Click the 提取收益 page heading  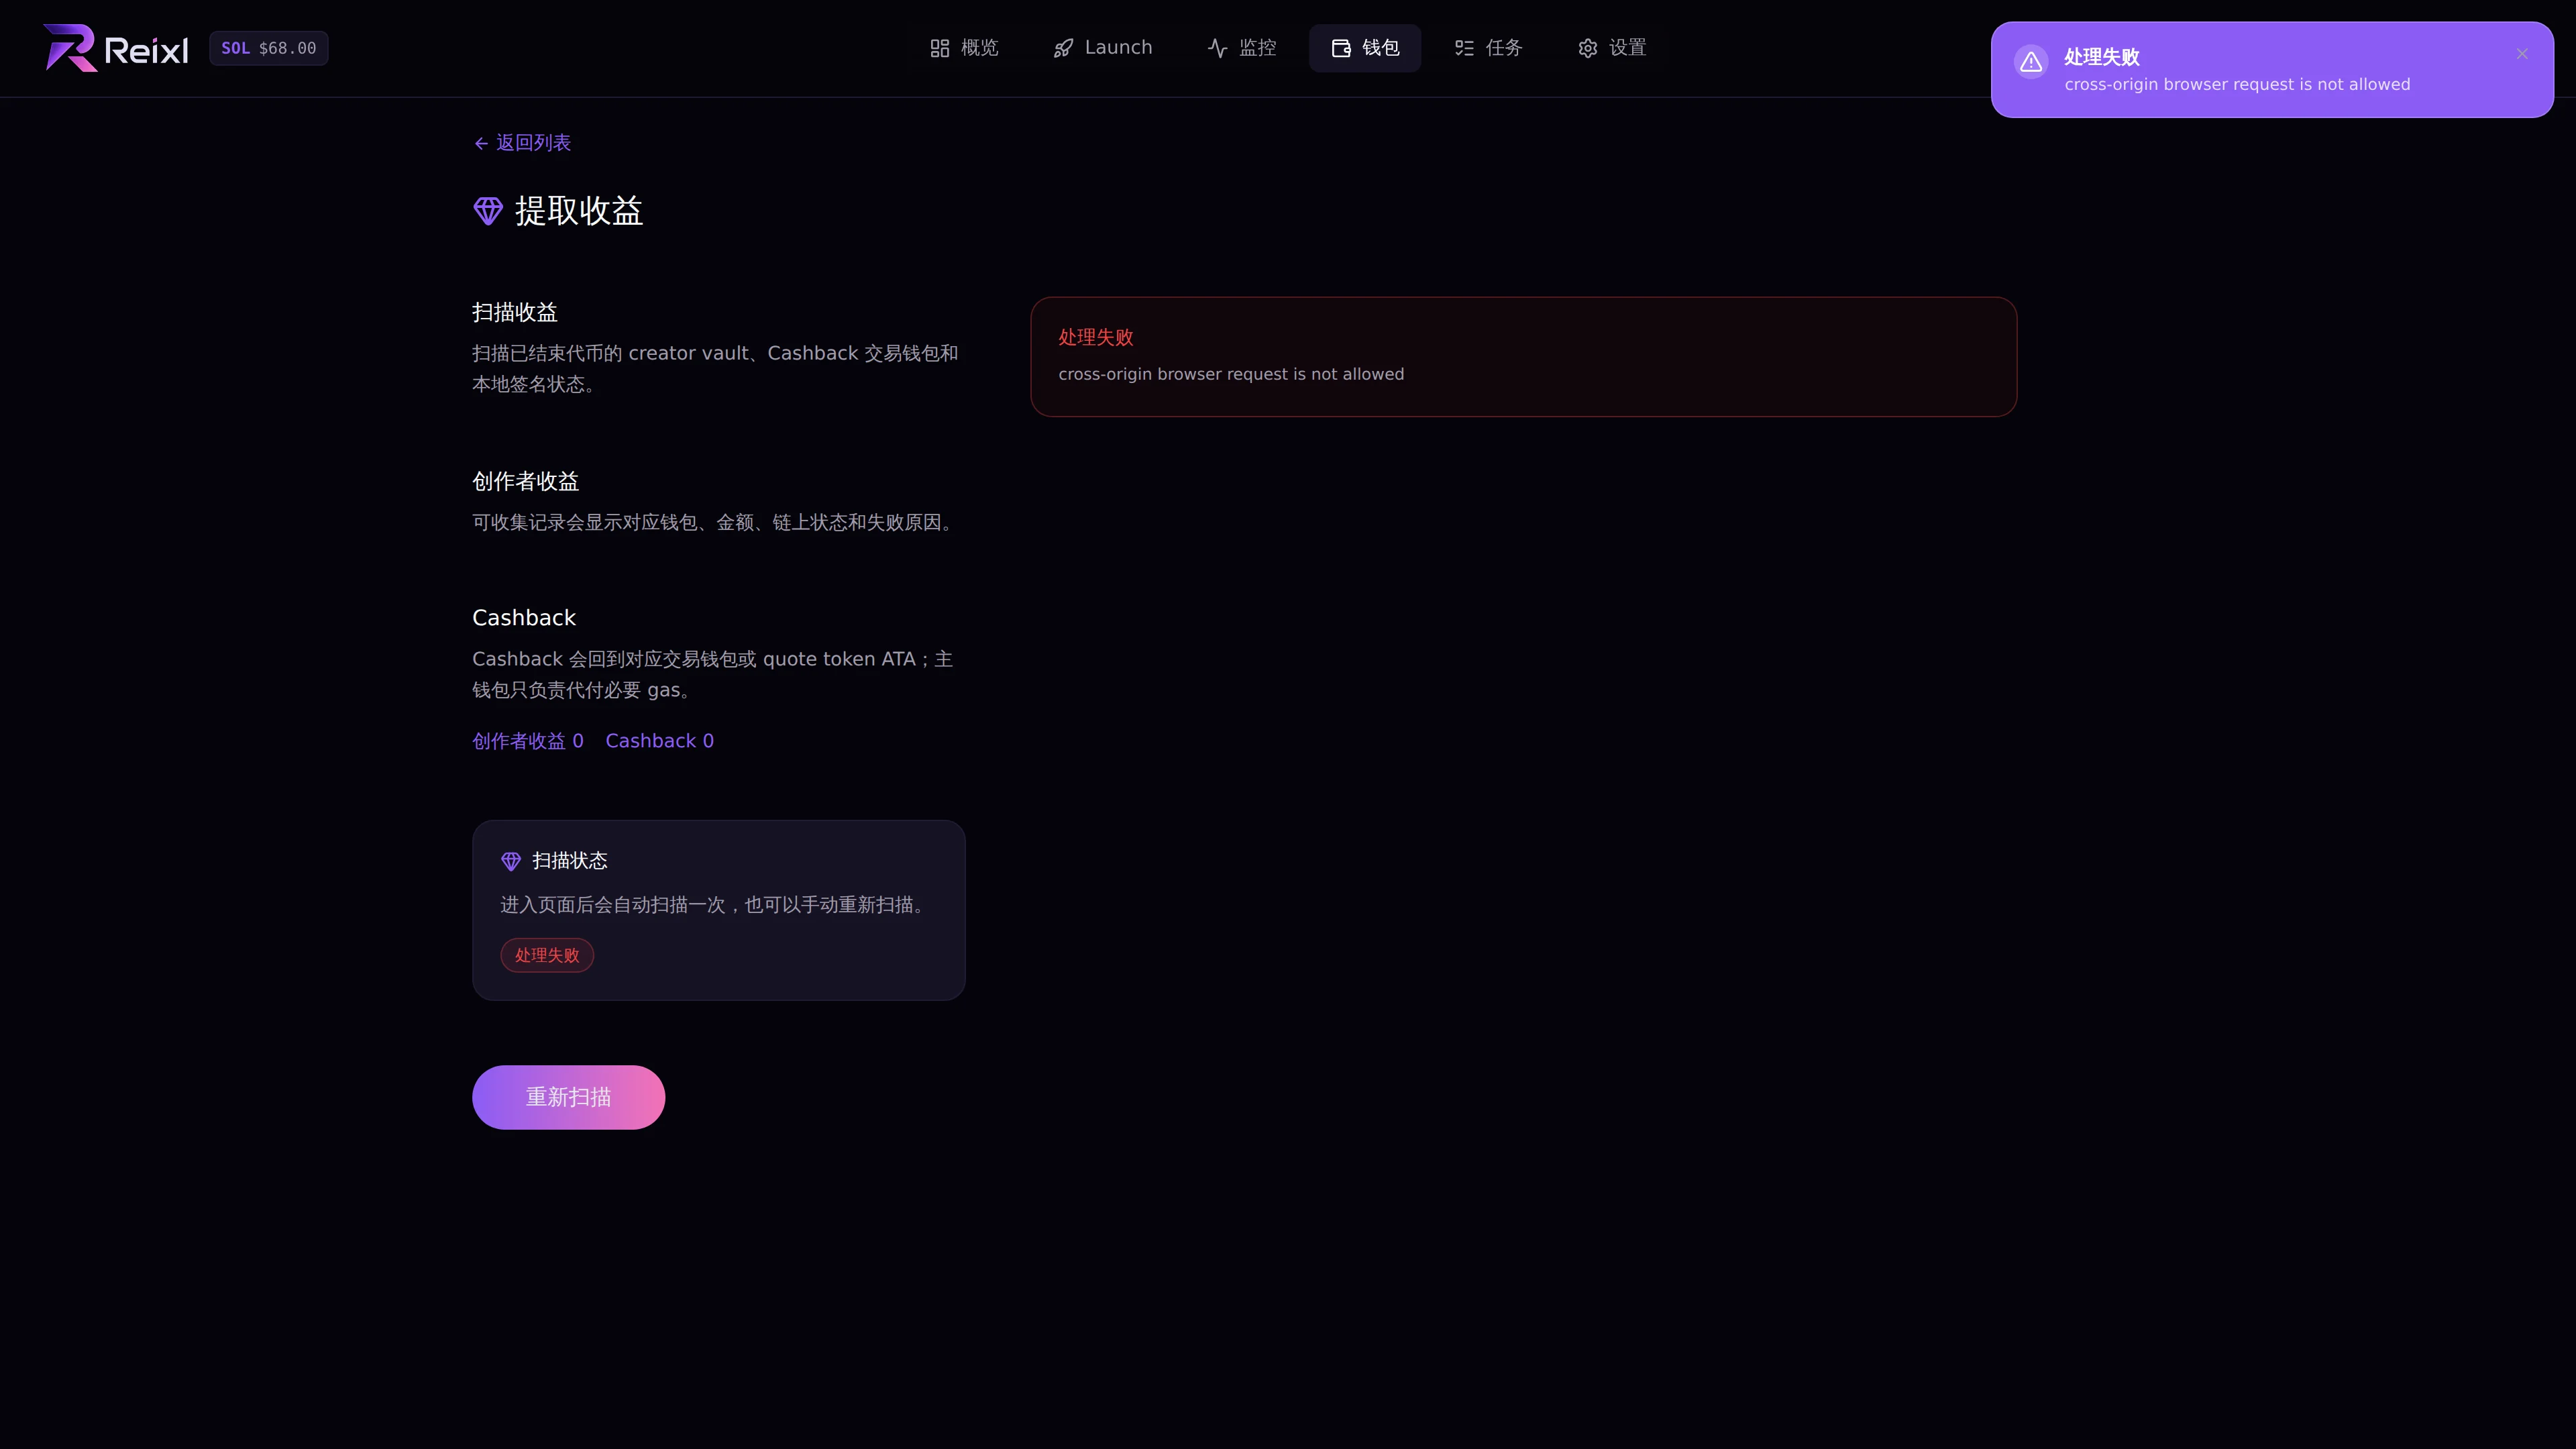(x=578, y=211)
